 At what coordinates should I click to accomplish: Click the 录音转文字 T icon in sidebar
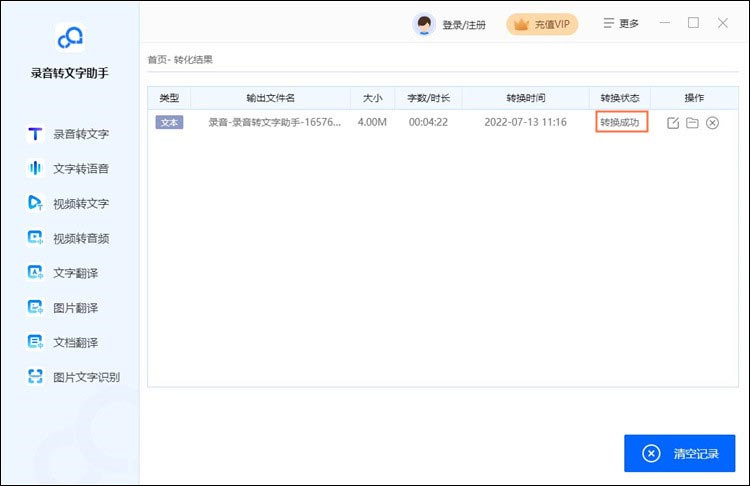click(35, 134)
